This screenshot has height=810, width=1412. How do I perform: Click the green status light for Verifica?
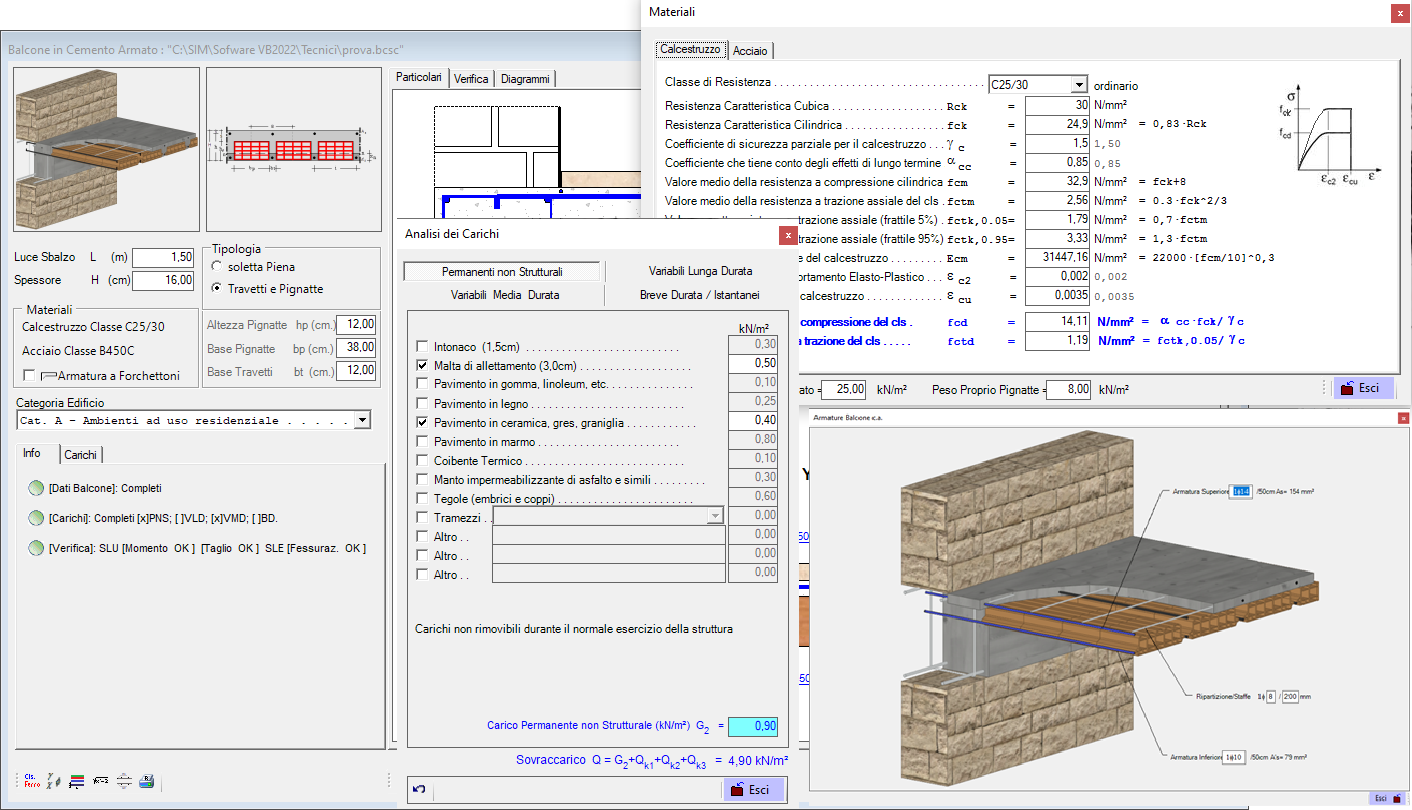(x=37, y=548)
